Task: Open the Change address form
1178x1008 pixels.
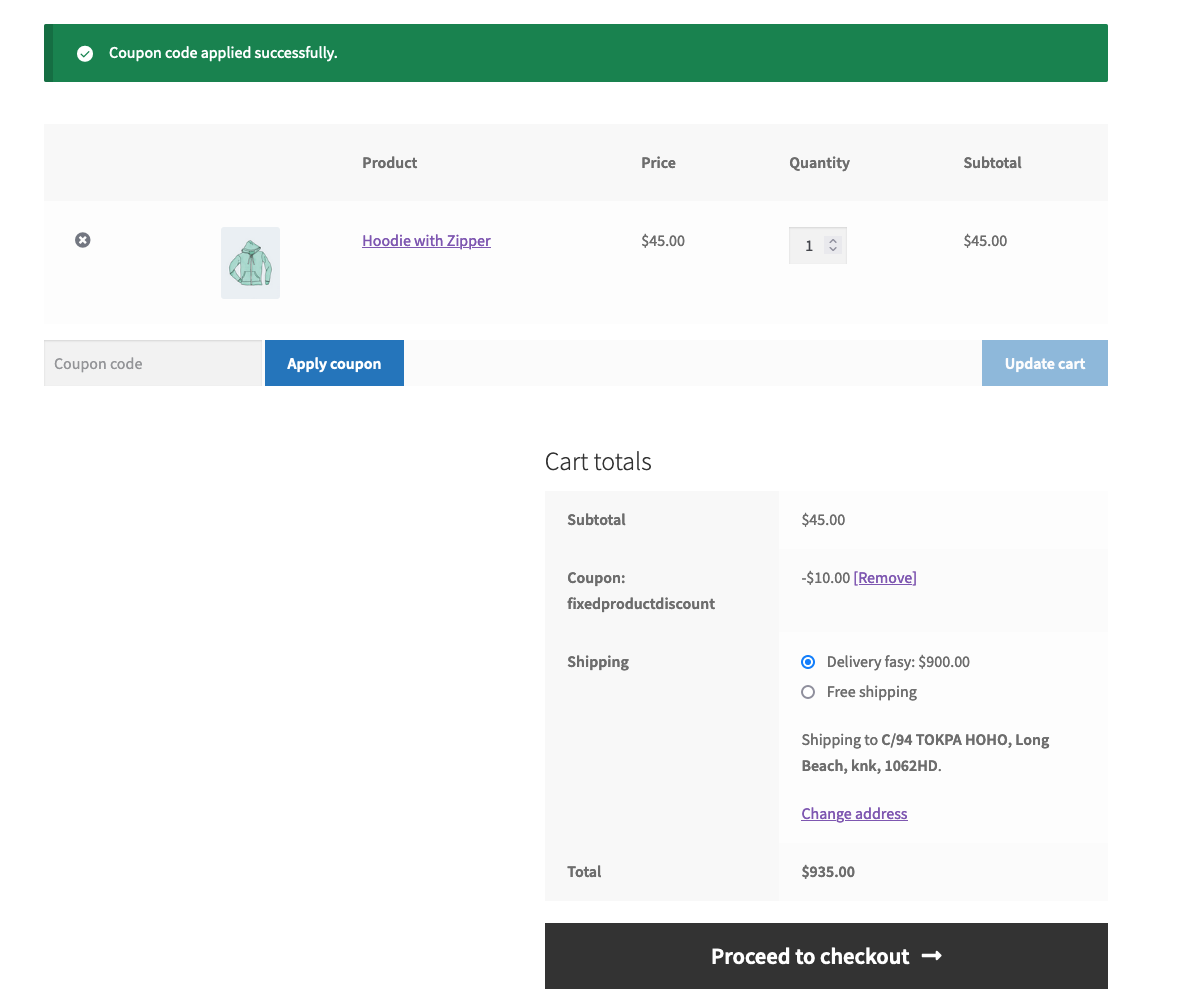Action: point(854,813)
